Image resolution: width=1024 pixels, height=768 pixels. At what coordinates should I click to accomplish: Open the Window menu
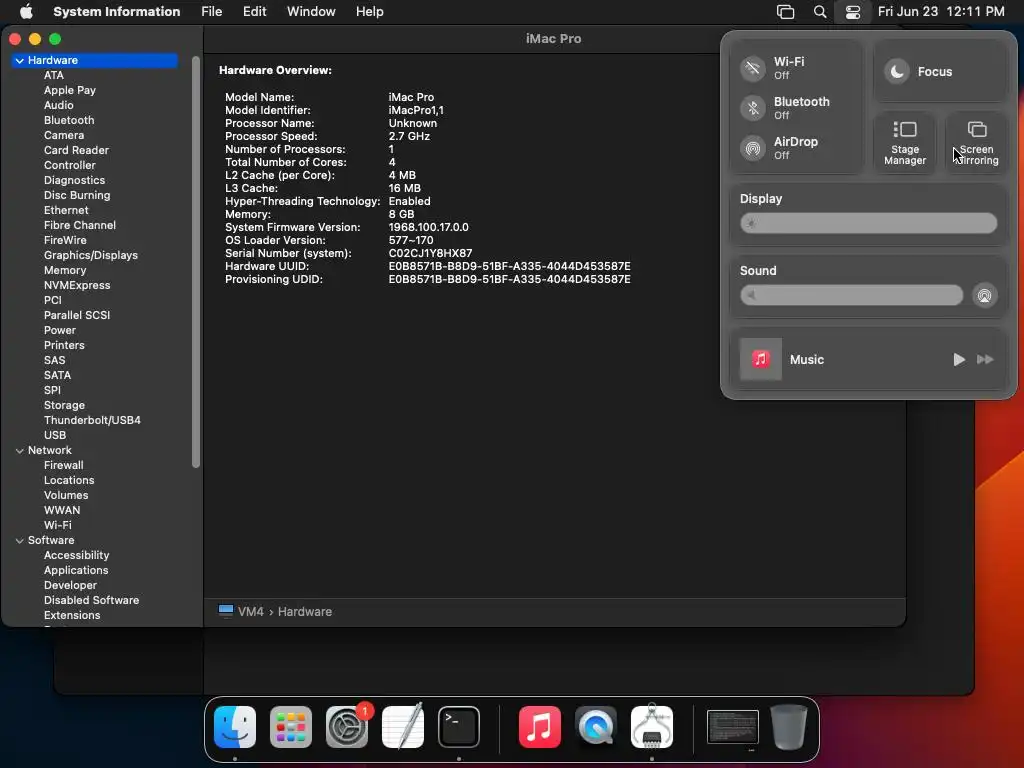[x=311, y=12]
